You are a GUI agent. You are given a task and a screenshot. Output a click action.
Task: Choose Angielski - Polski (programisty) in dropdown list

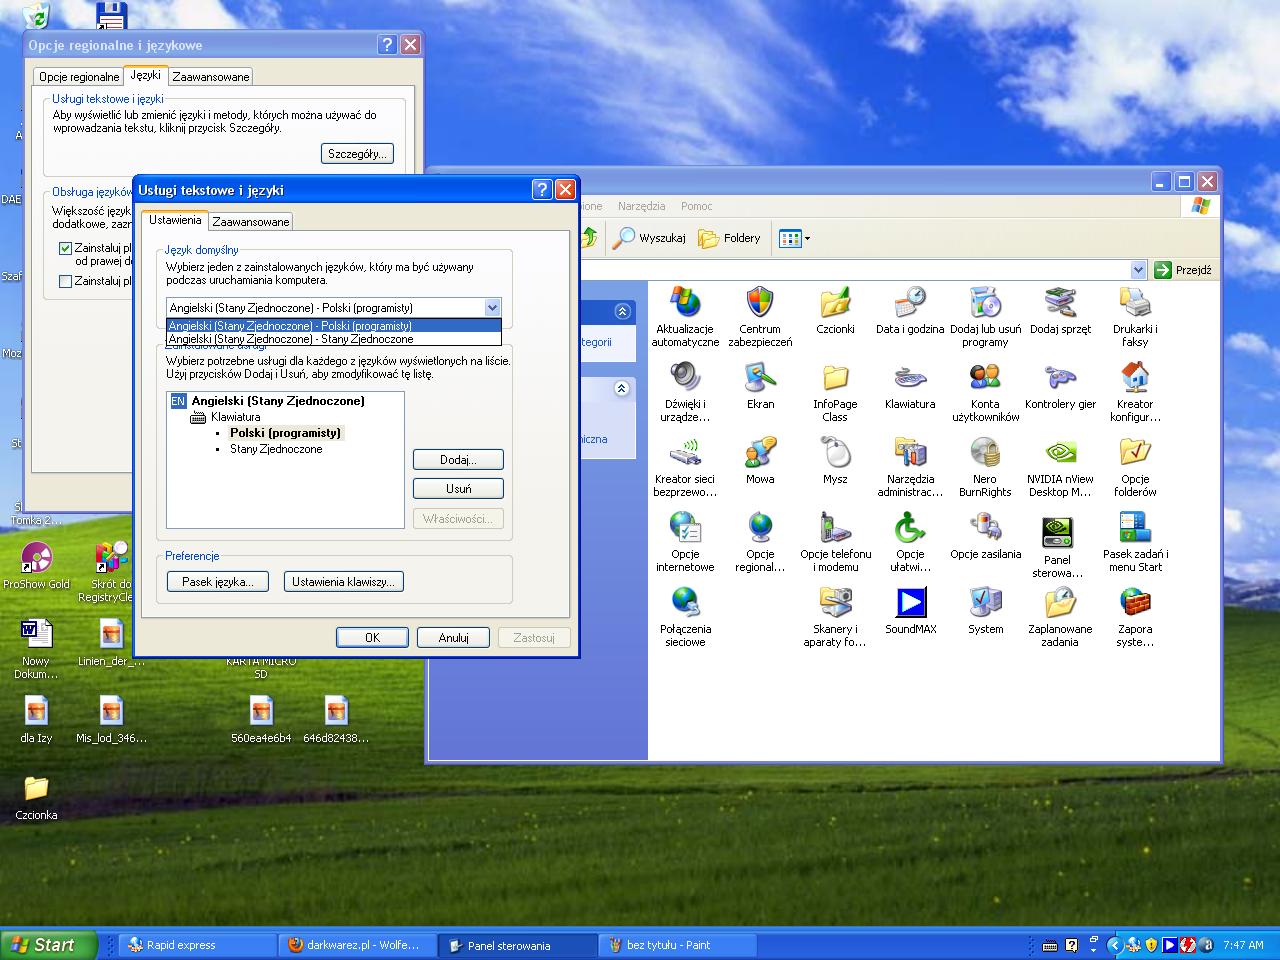point(333,326)
